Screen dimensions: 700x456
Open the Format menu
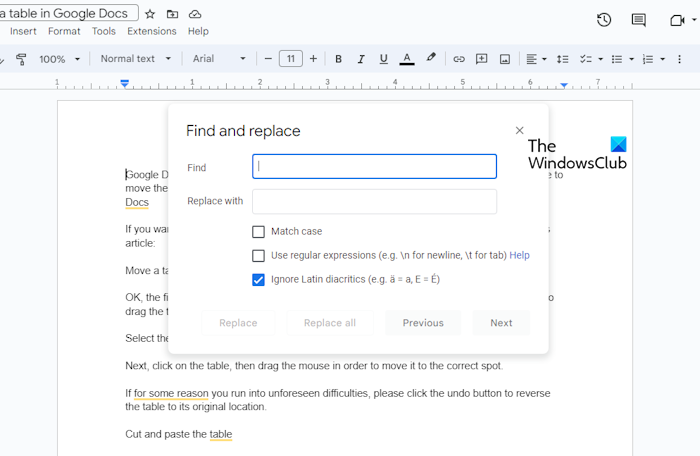point(64,31)
